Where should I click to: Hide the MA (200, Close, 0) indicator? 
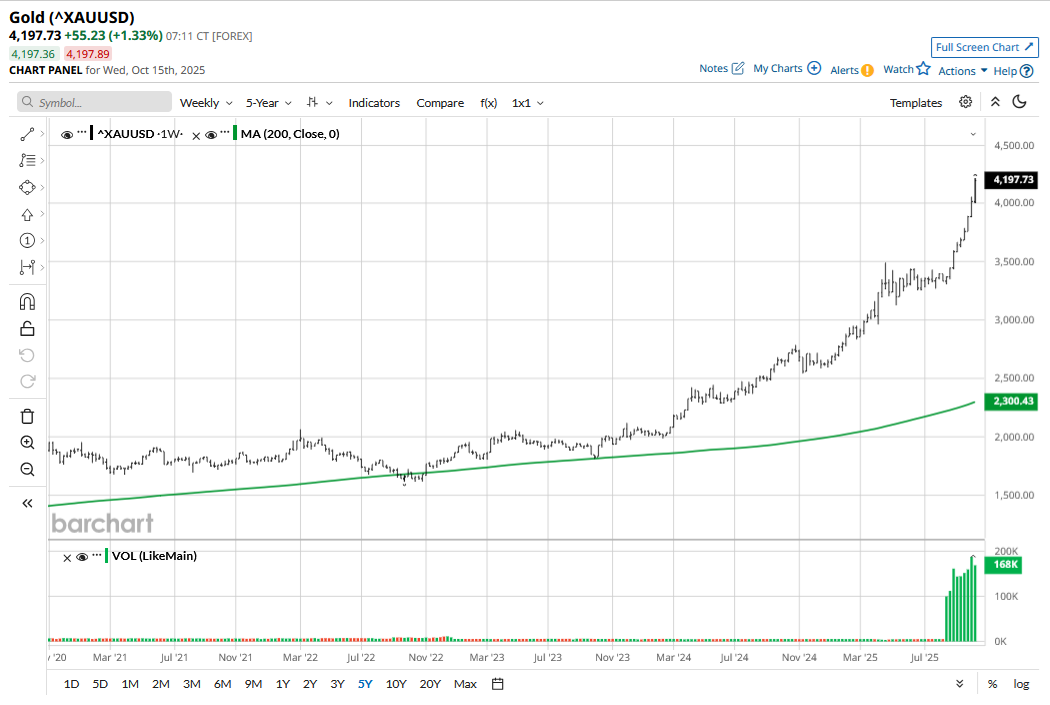pos(210,134)
